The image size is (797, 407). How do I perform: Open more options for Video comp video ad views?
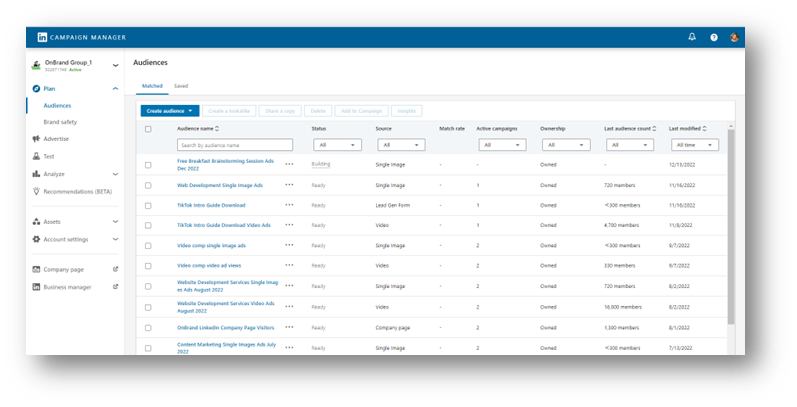(x=289, y=265)
